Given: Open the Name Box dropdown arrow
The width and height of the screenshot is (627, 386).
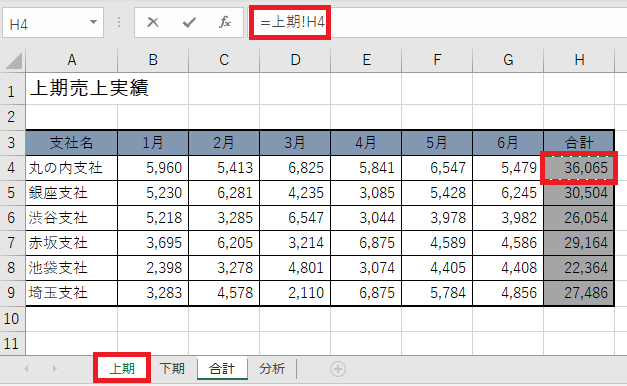Looking at the screenshot, I should (x=93, y=22).
